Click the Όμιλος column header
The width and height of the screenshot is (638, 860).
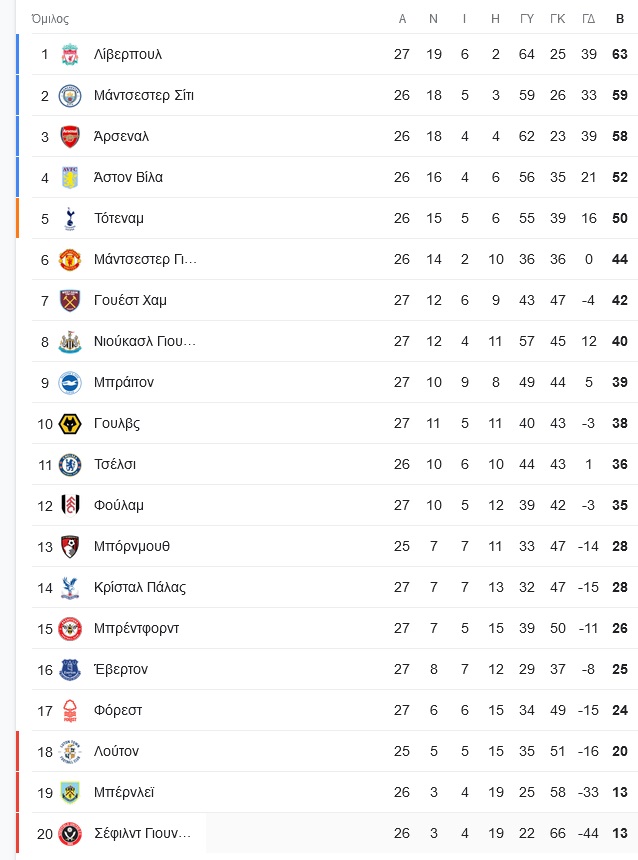pos(50,19)
